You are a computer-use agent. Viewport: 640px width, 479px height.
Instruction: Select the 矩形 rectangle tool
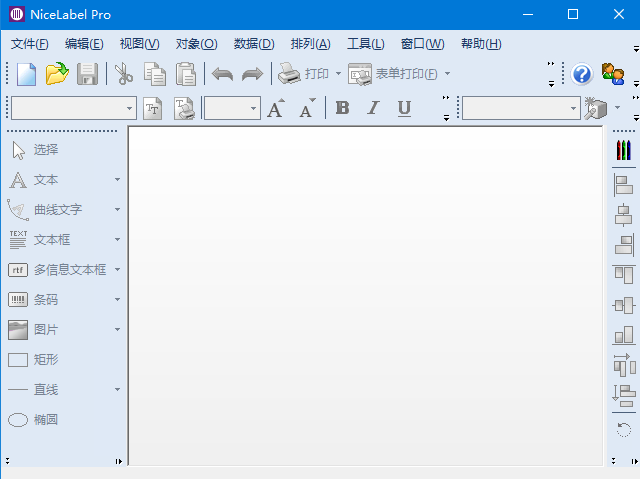[x=45, y=359]
